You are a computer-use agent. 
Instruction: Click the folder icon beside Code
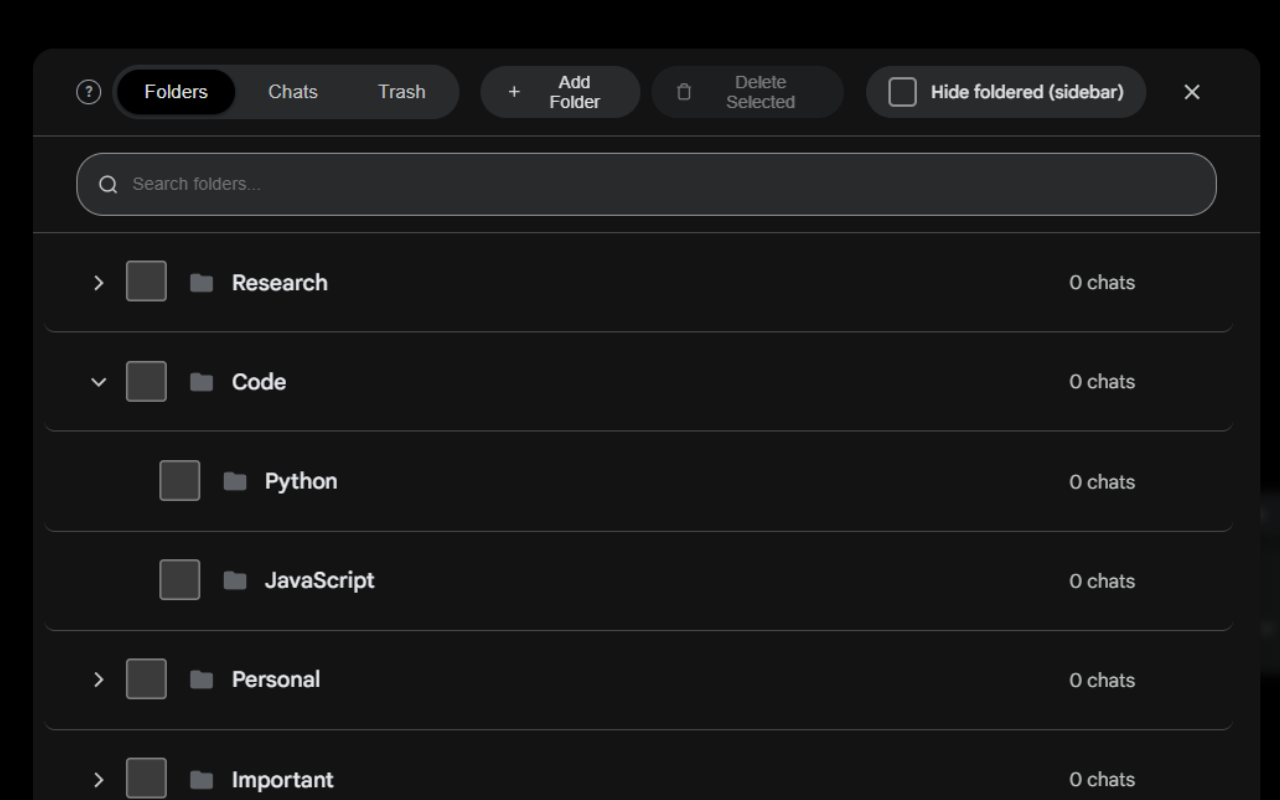point(202,381)
